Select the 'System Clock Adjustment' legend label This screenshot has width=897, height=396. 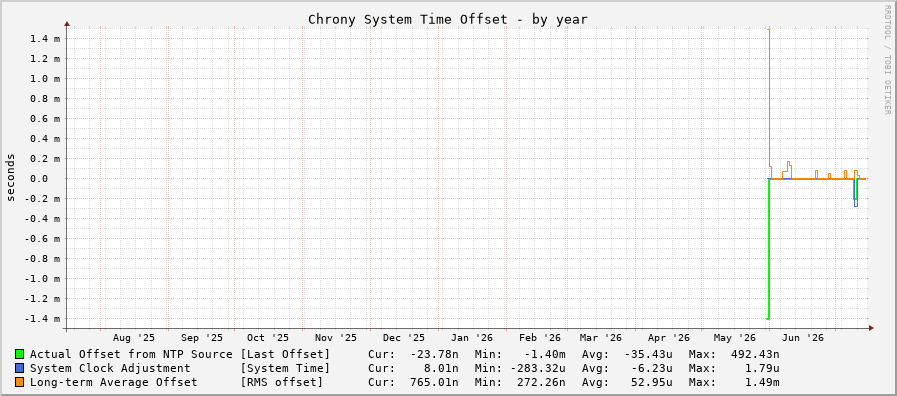tap(110, 369)
